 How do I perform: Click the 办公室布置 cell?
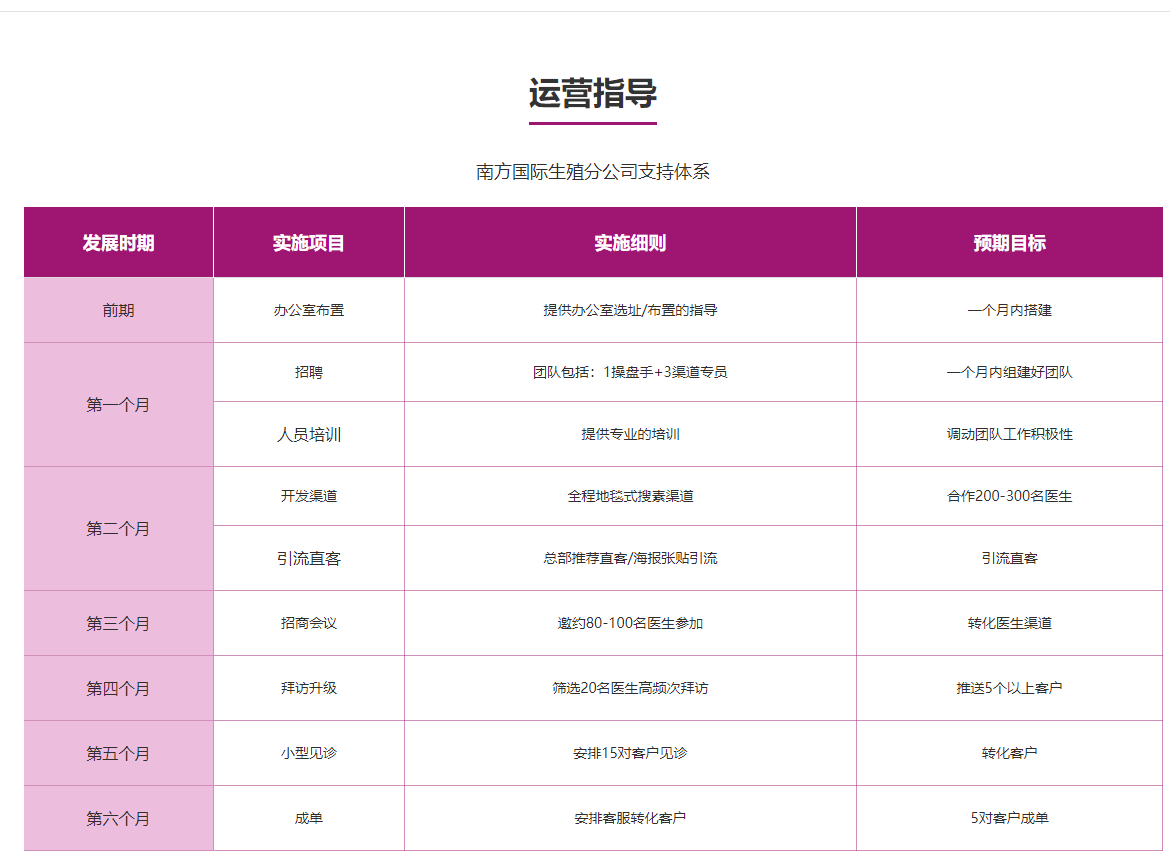(307, 310)
